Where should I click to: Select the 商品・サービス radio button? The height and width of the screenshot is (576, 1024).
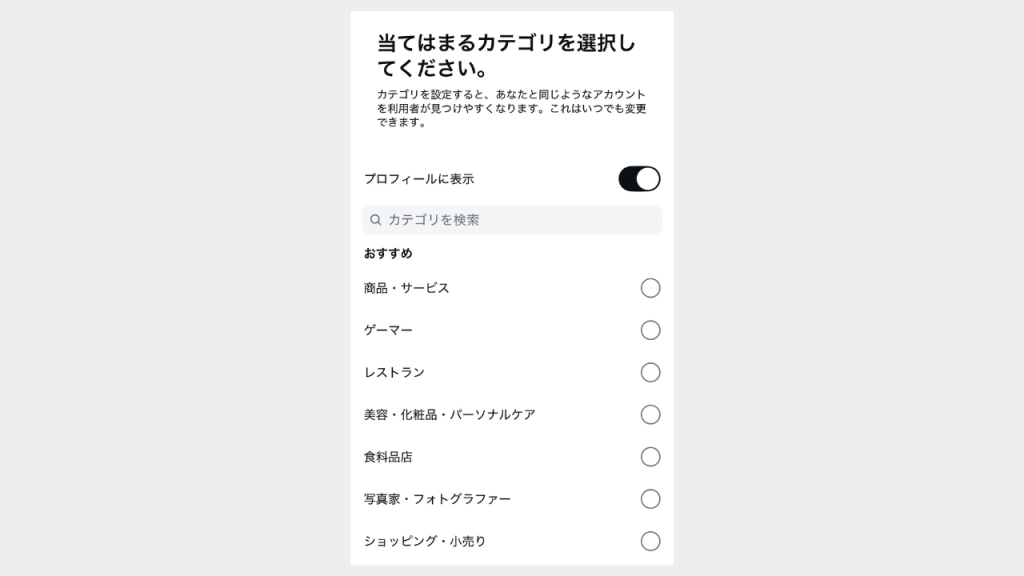click(x=650, y=288)
